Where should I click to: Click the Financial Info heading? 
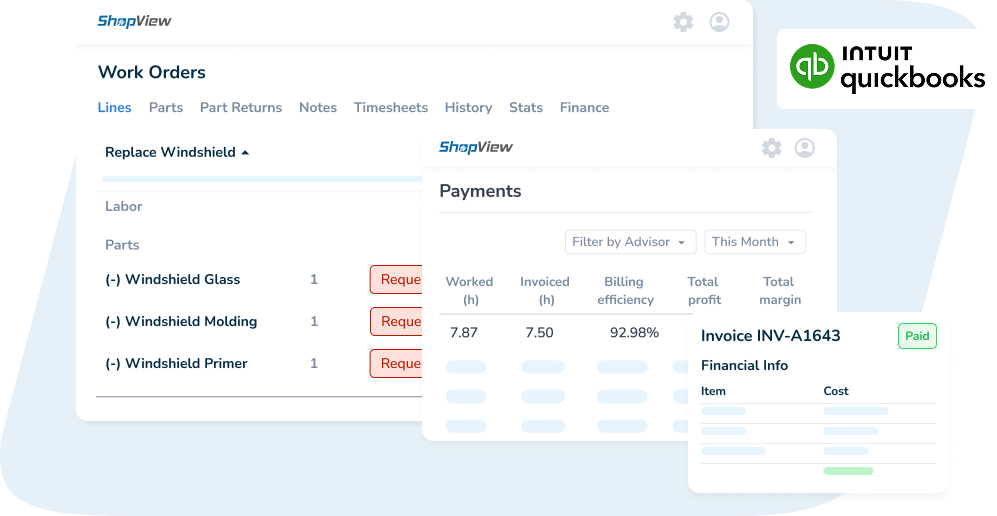[x=744, y=365]
